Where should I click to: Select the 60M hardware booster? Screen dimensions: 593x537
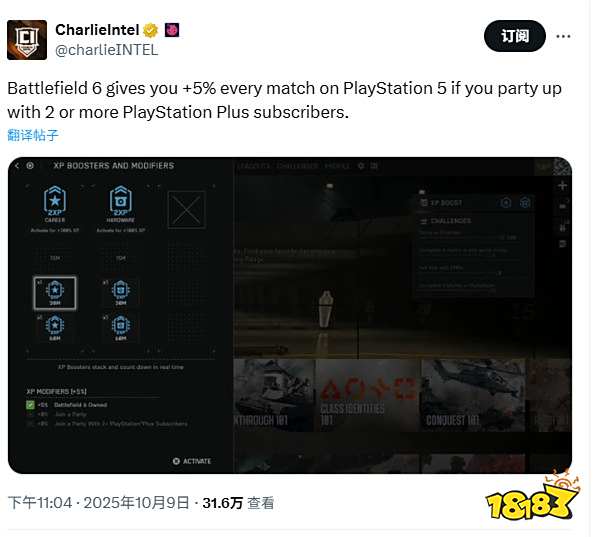(121, 327)
